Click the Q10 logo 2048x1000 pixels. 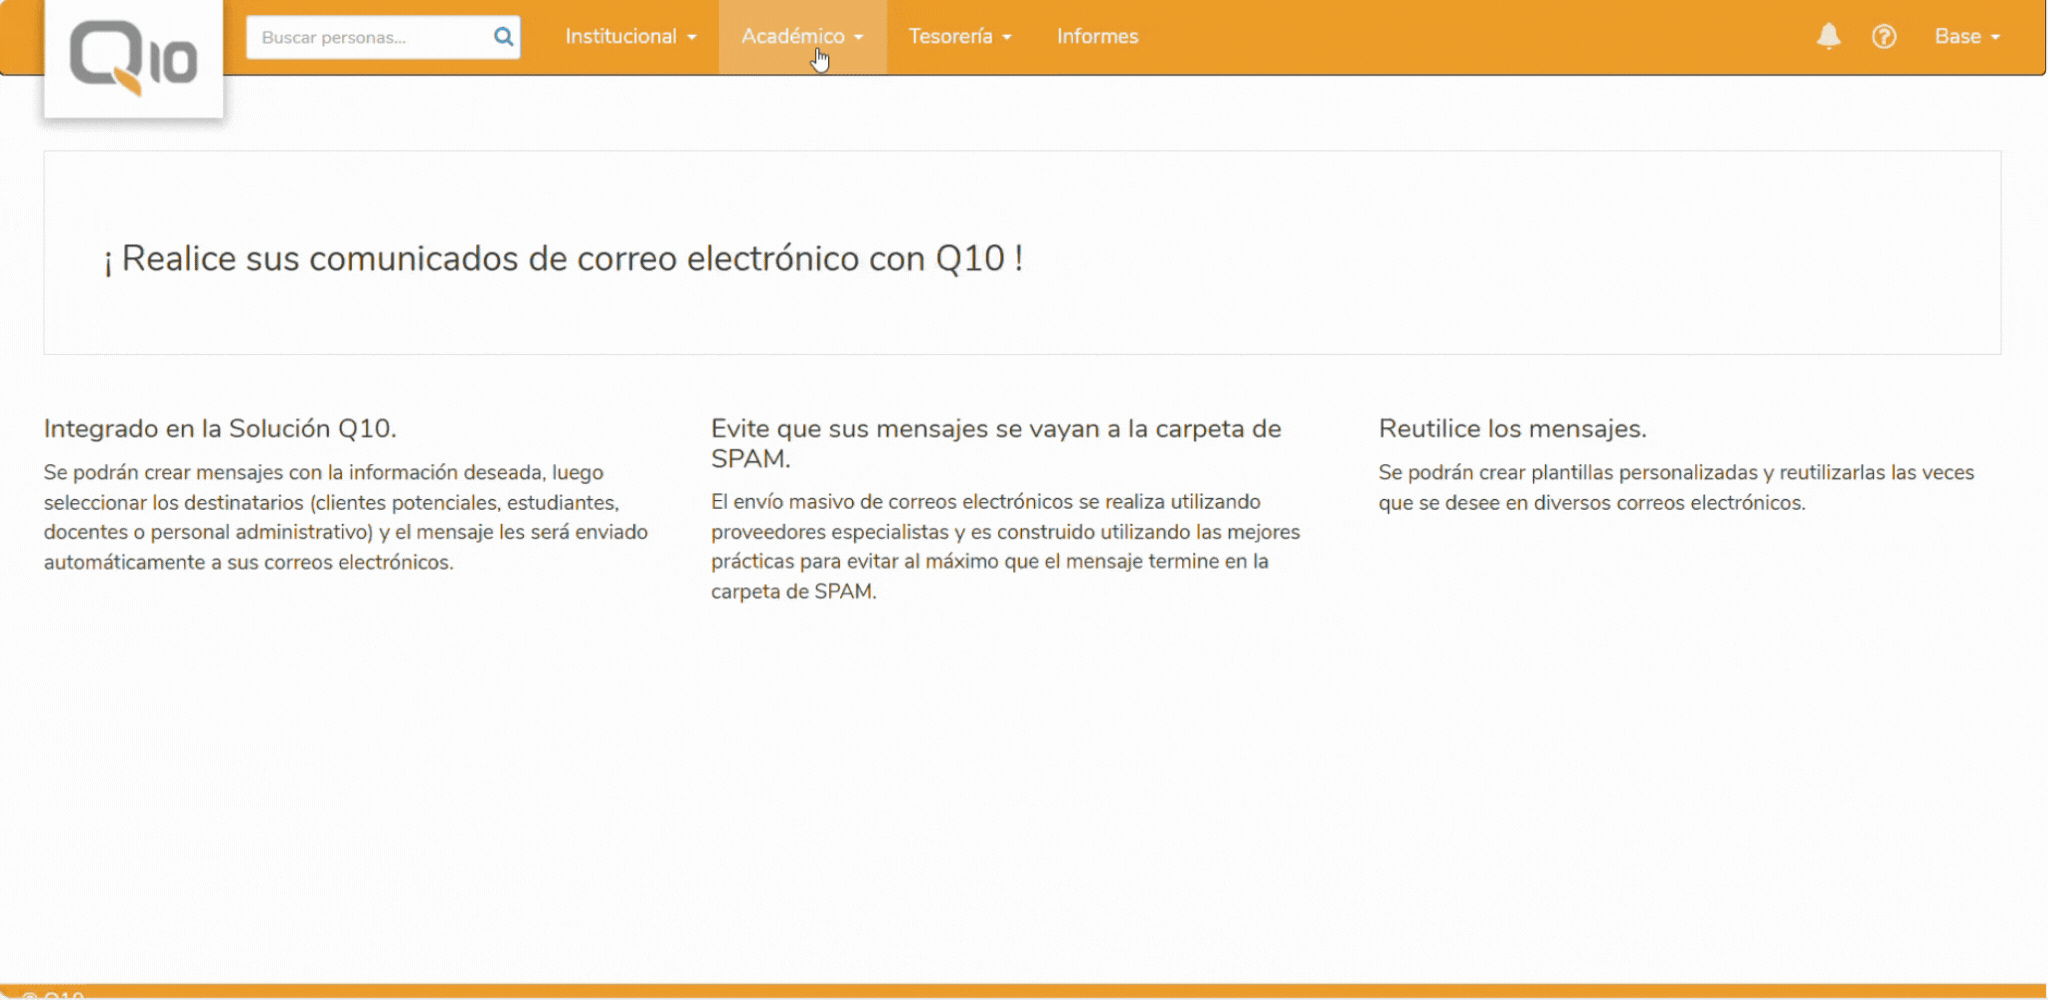point(133,56)
